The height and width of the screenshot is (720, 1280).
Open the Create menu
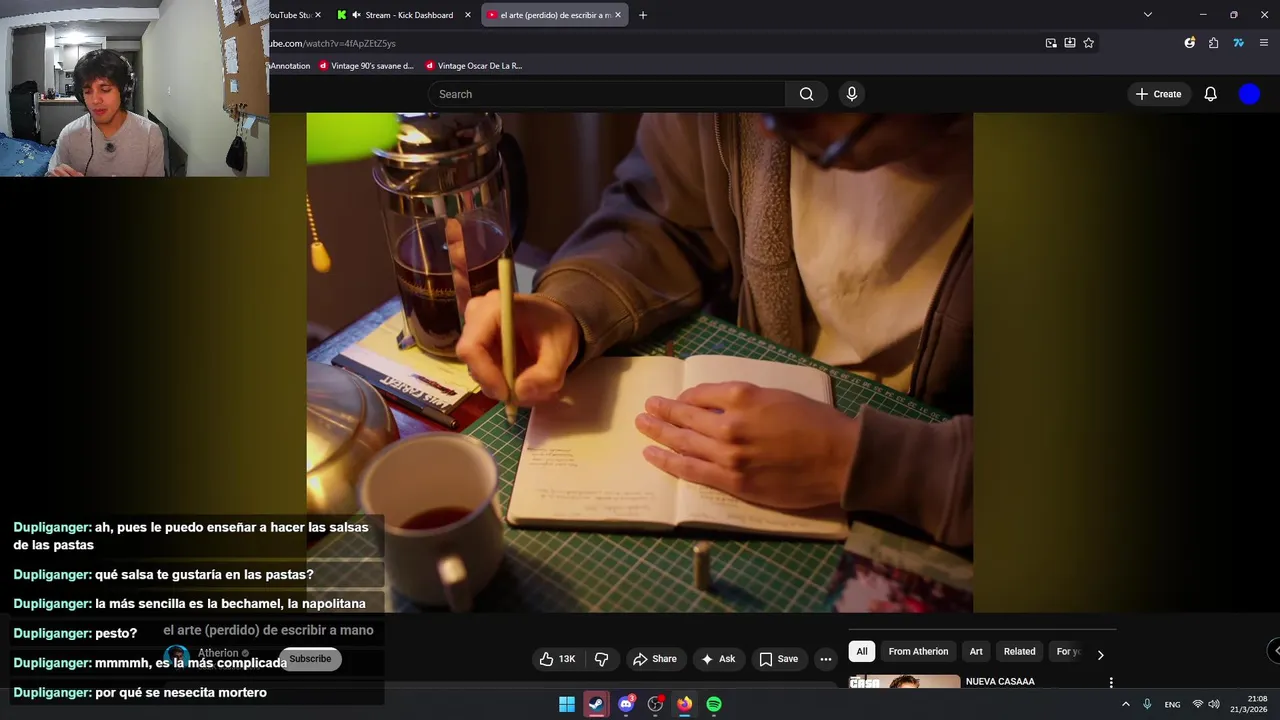point(1158,94)
